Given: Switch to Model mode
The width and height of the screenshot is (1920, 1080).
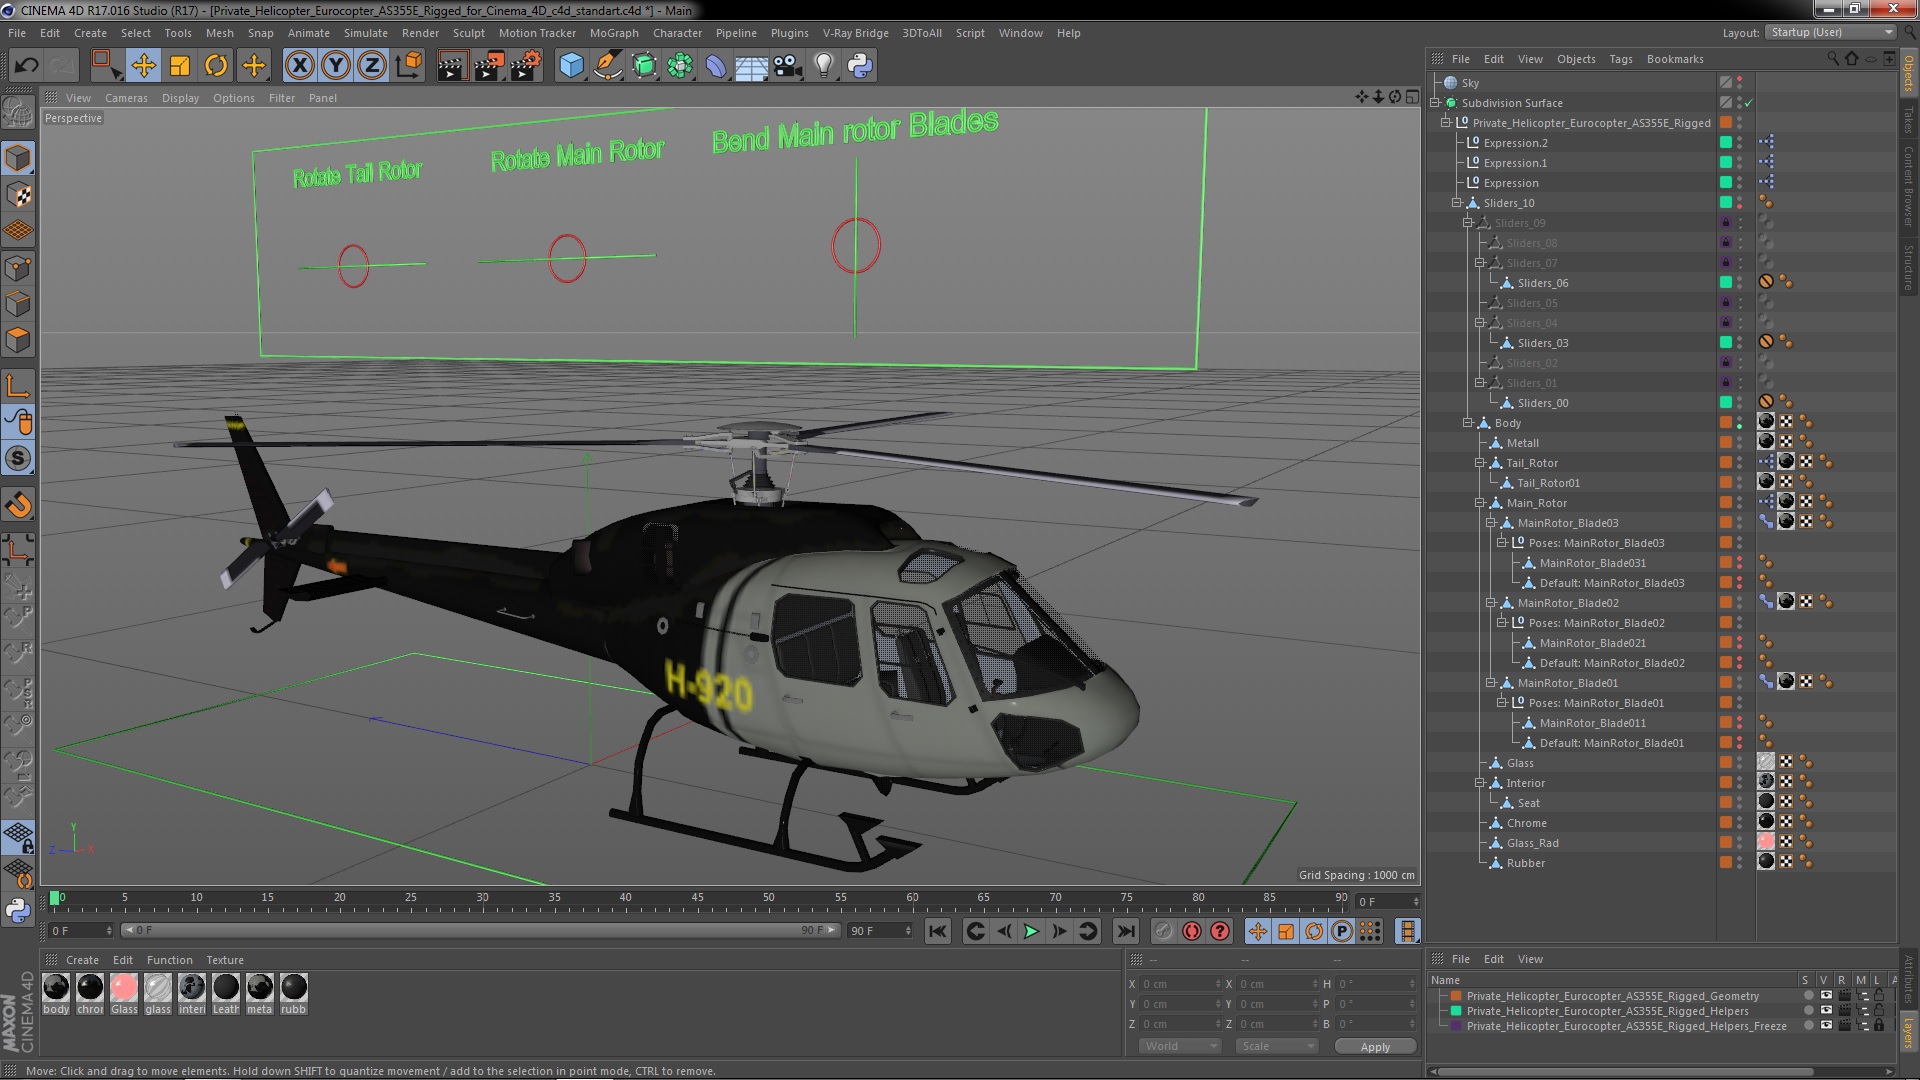Looking at the screenshot, I should (x=18, y=158).
